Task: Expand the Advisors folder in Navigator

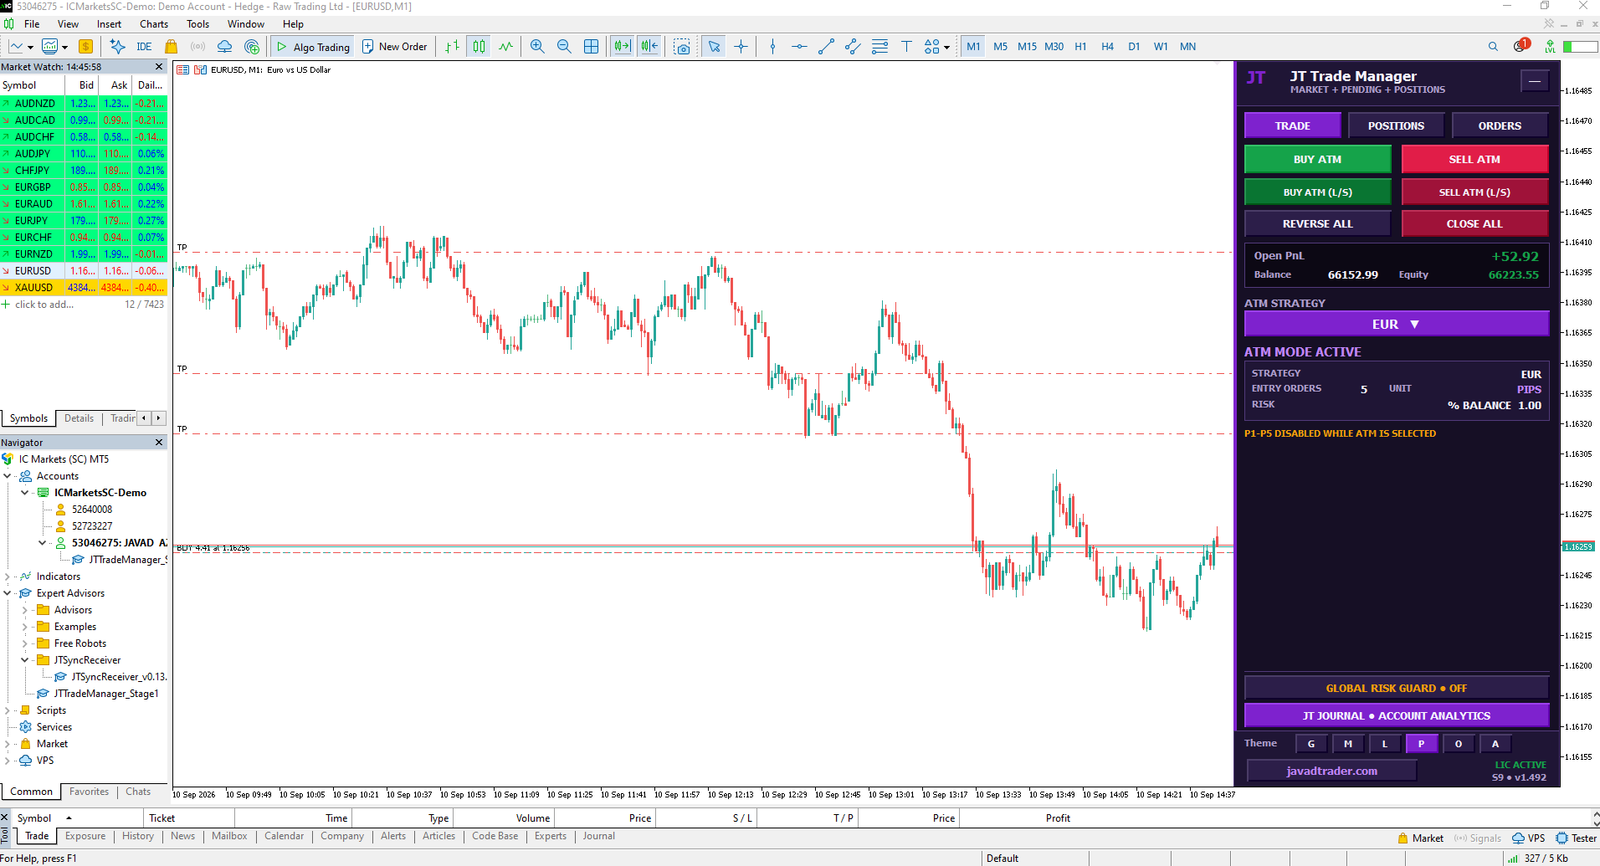Action: point(25,610)
